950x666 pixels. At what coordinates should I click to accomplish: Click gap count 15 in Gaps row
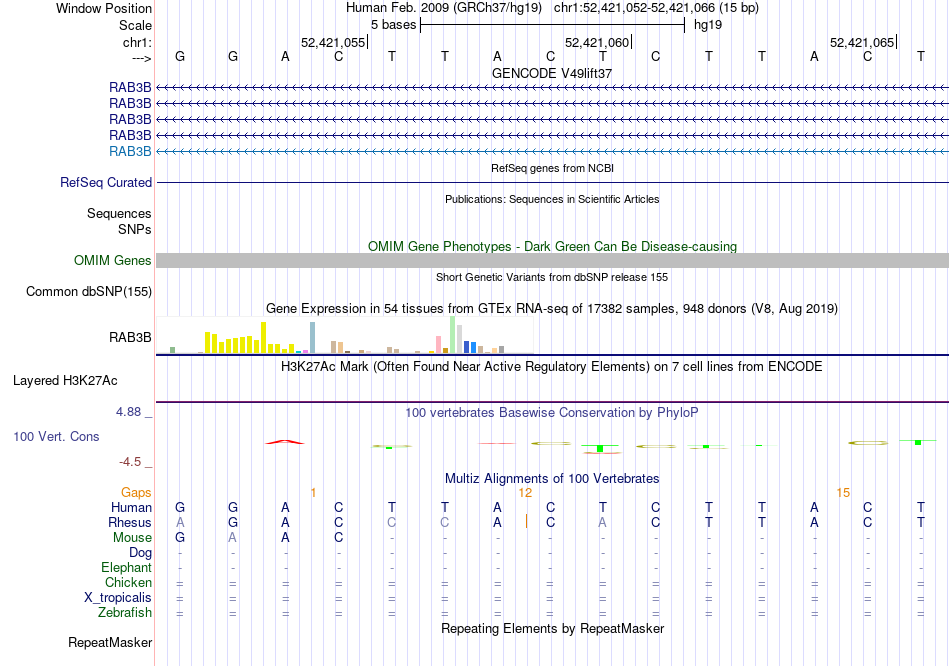point(843,493)
